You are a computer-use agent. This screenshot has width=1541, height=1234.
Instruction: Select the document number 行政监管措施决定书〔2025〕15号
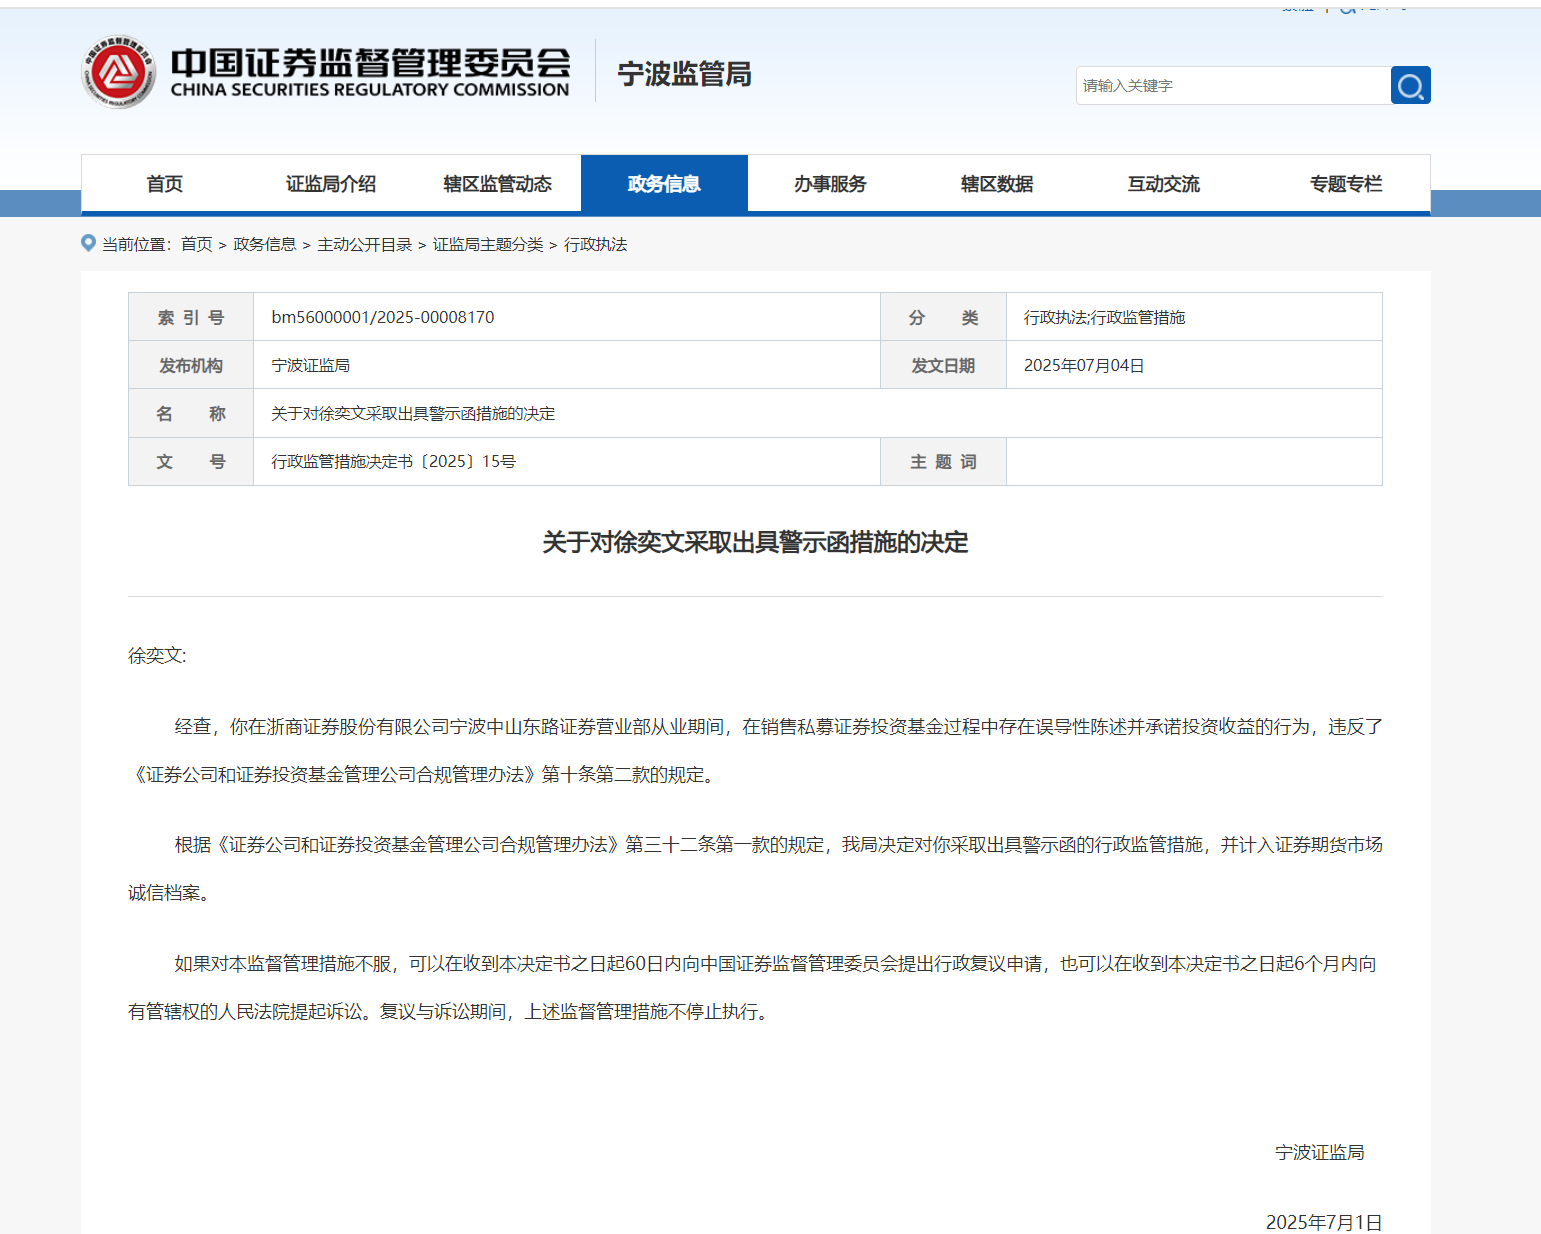point(394,461)
